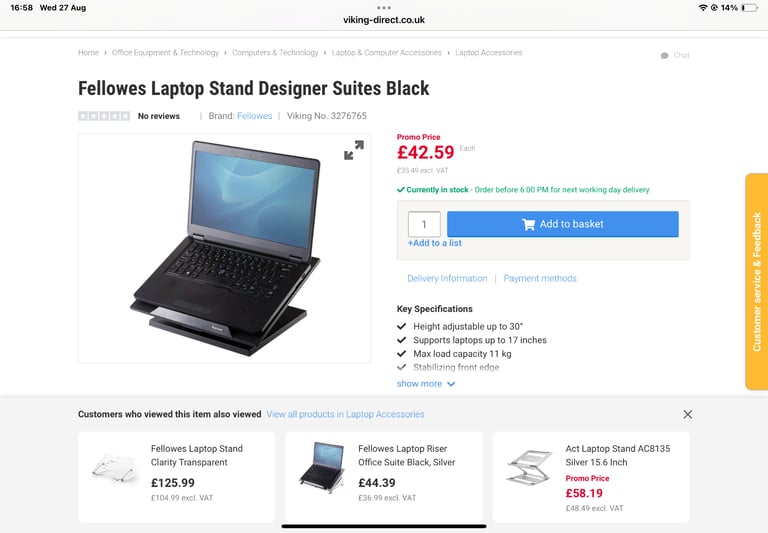Image resolution: width=768 pixels, height=533 pixels.
Task: Click the star rating icons
Action: pyautogui.click(x=104, y=116)
